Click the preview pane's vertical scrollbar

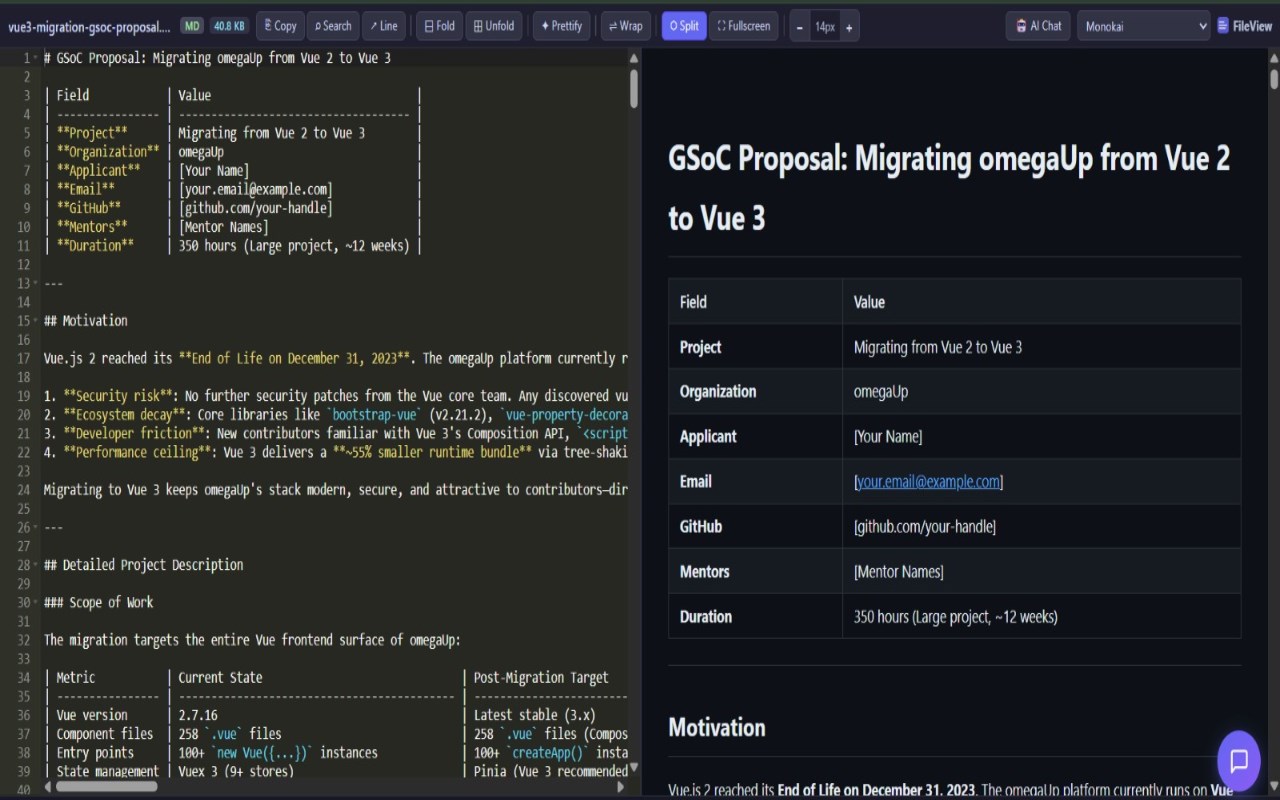click(1274, 80)
